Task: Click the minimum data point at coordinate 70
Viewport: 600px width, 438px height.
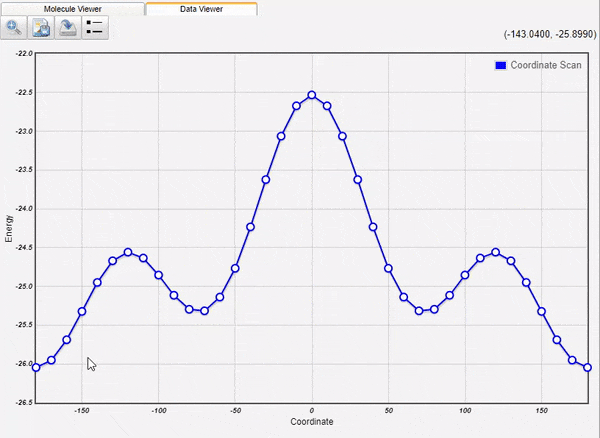Action: pos(419,311)
